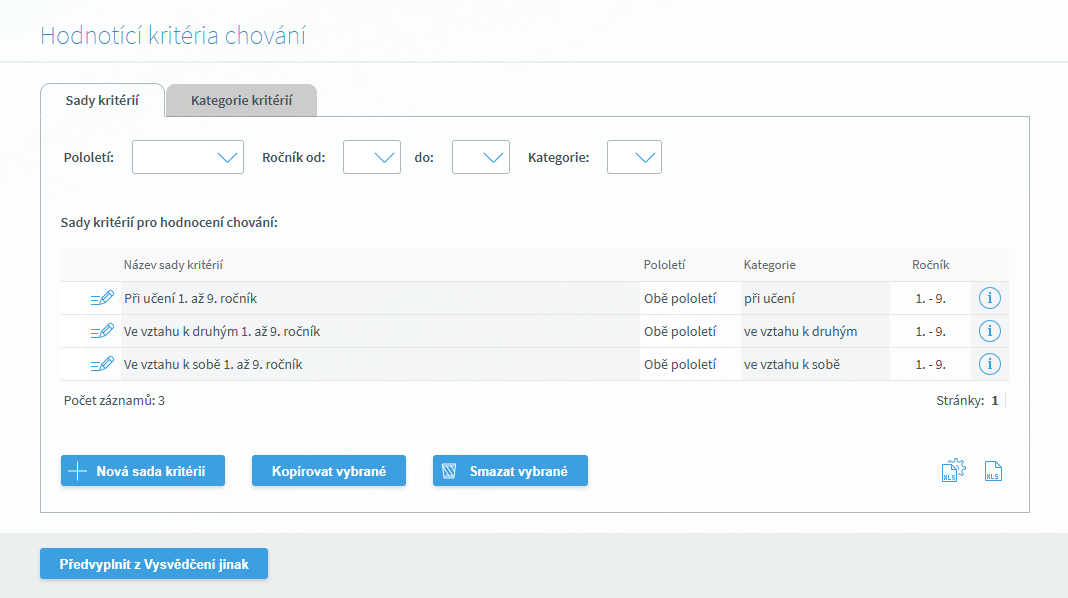
Task: Open the "do" grade range dropdown
Action: click(481, 157)
